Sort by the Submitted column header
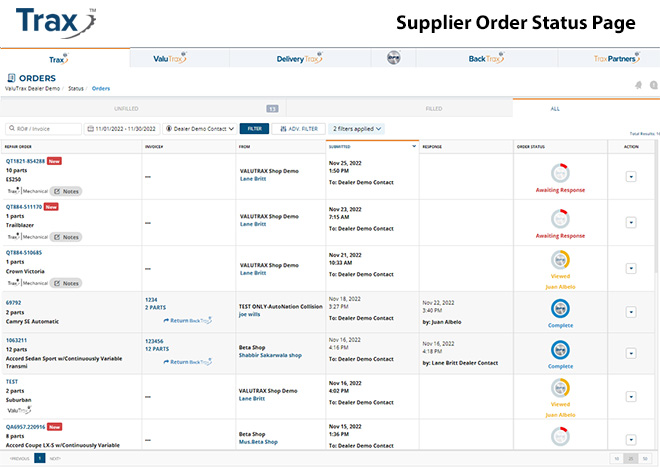This screenshot has width=660, height=468. [372, 146]
